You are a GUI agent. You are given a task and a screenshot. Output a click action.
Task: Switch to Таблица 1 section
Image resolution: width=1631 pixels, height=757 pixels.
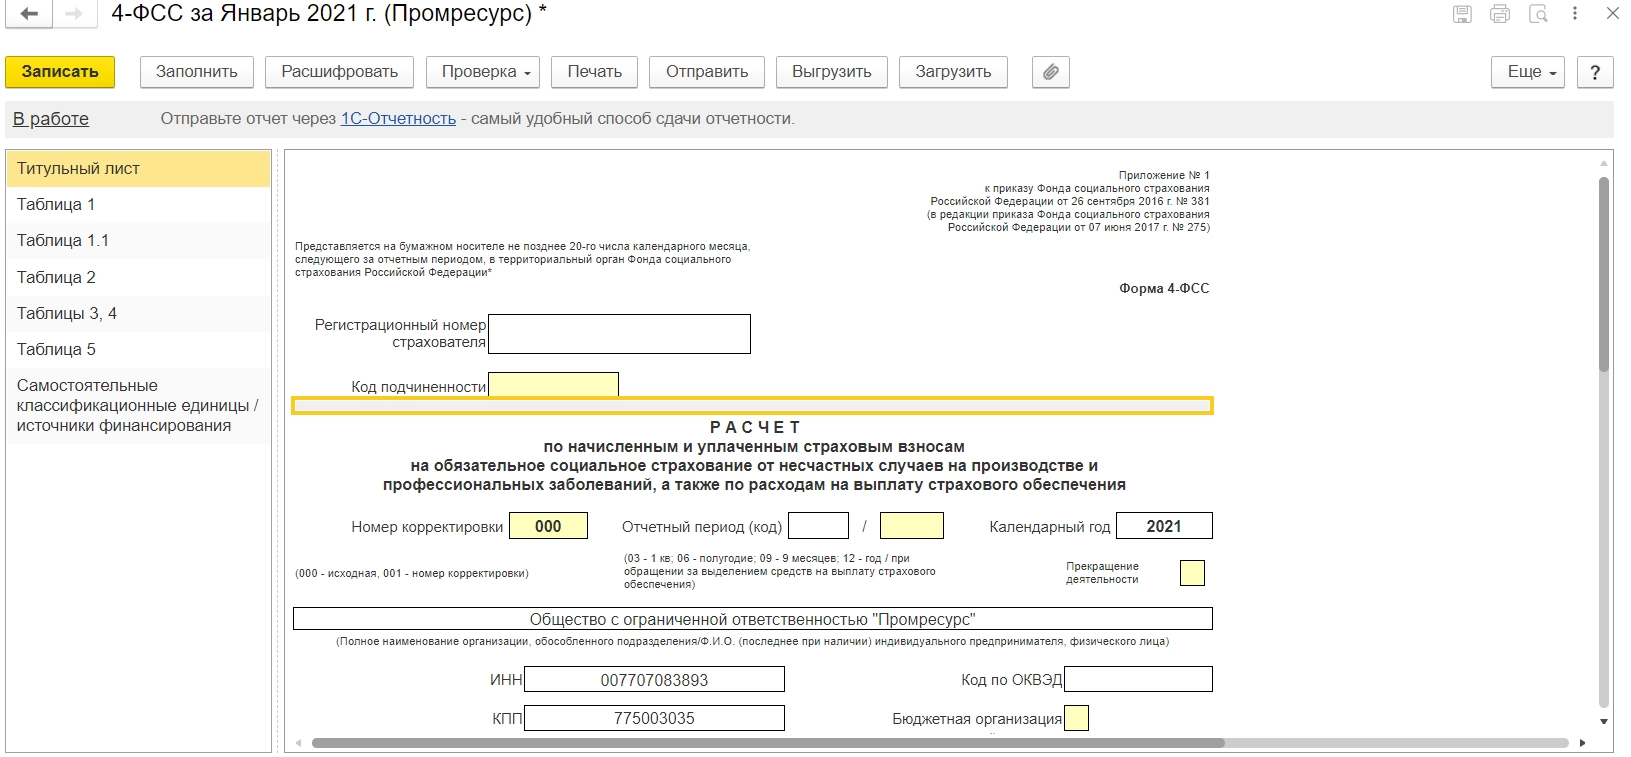point(138,205)
